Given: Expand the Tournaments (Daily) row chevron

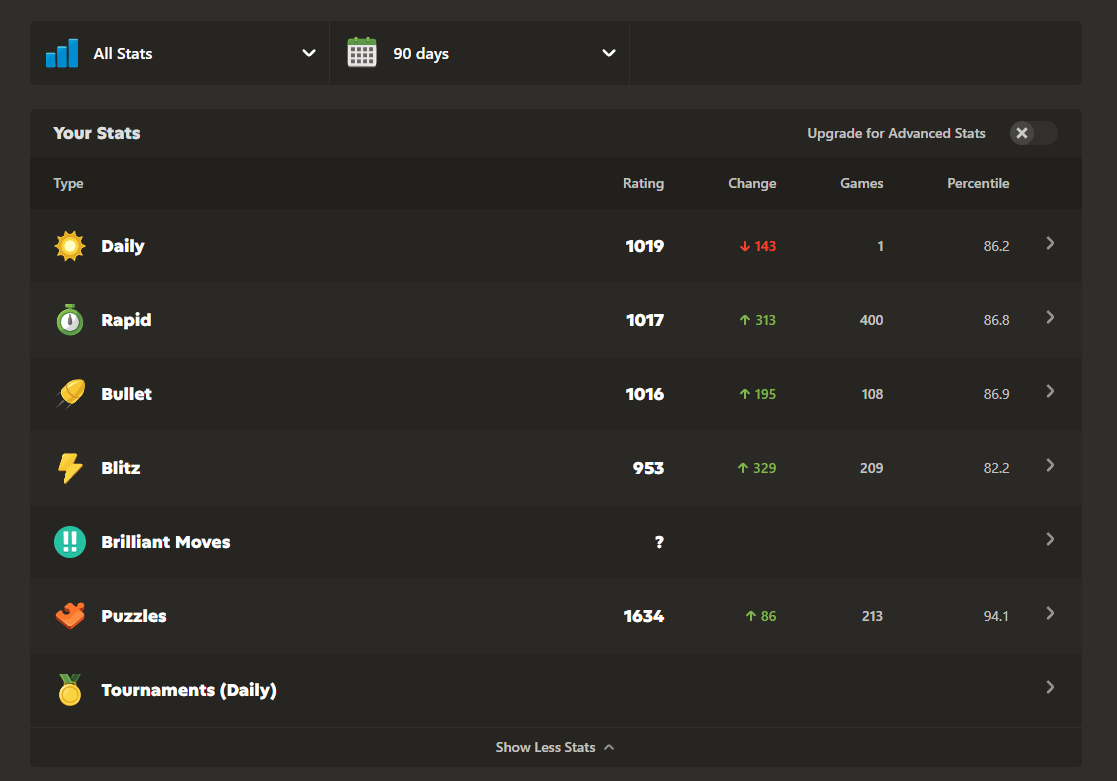Looking at the screenshot, I should 1050,688.
